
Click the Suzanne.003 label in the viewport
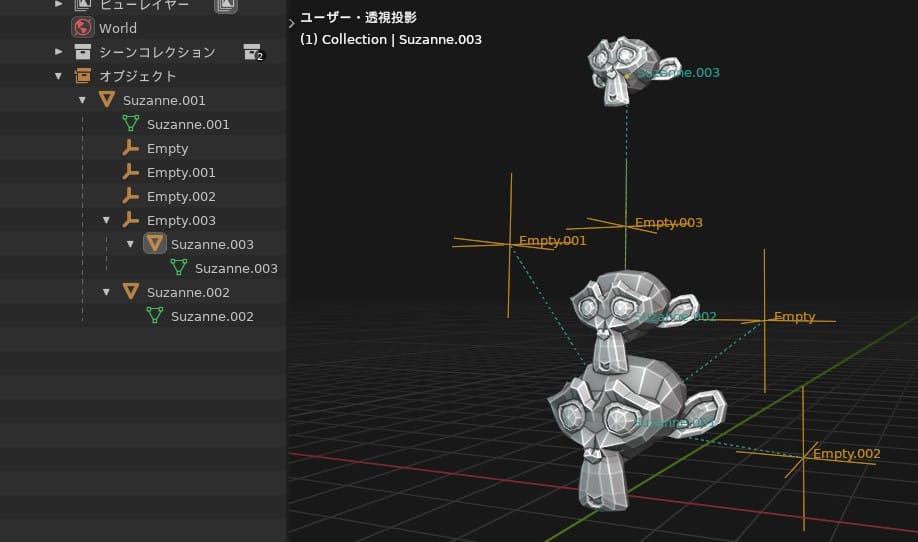pyautogui.click(x=679, y=73)
